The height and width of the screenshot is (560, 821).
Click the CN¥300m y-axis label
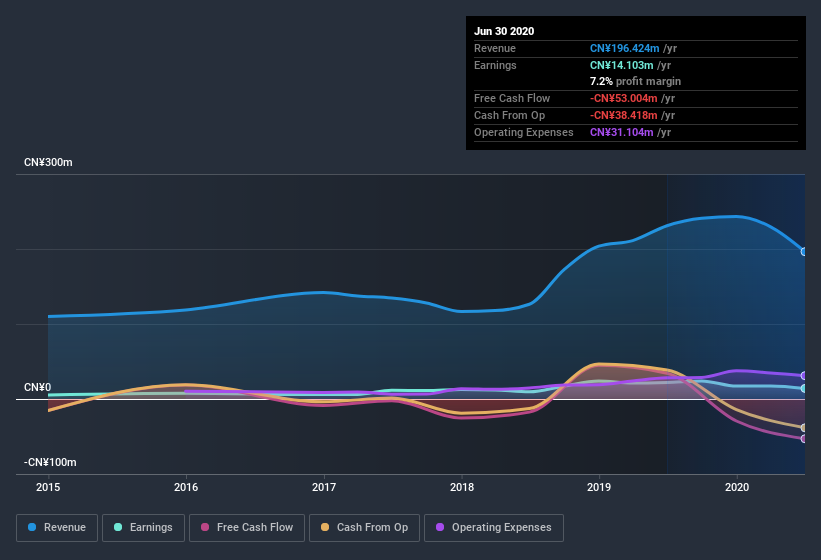[x=48, y=162]
